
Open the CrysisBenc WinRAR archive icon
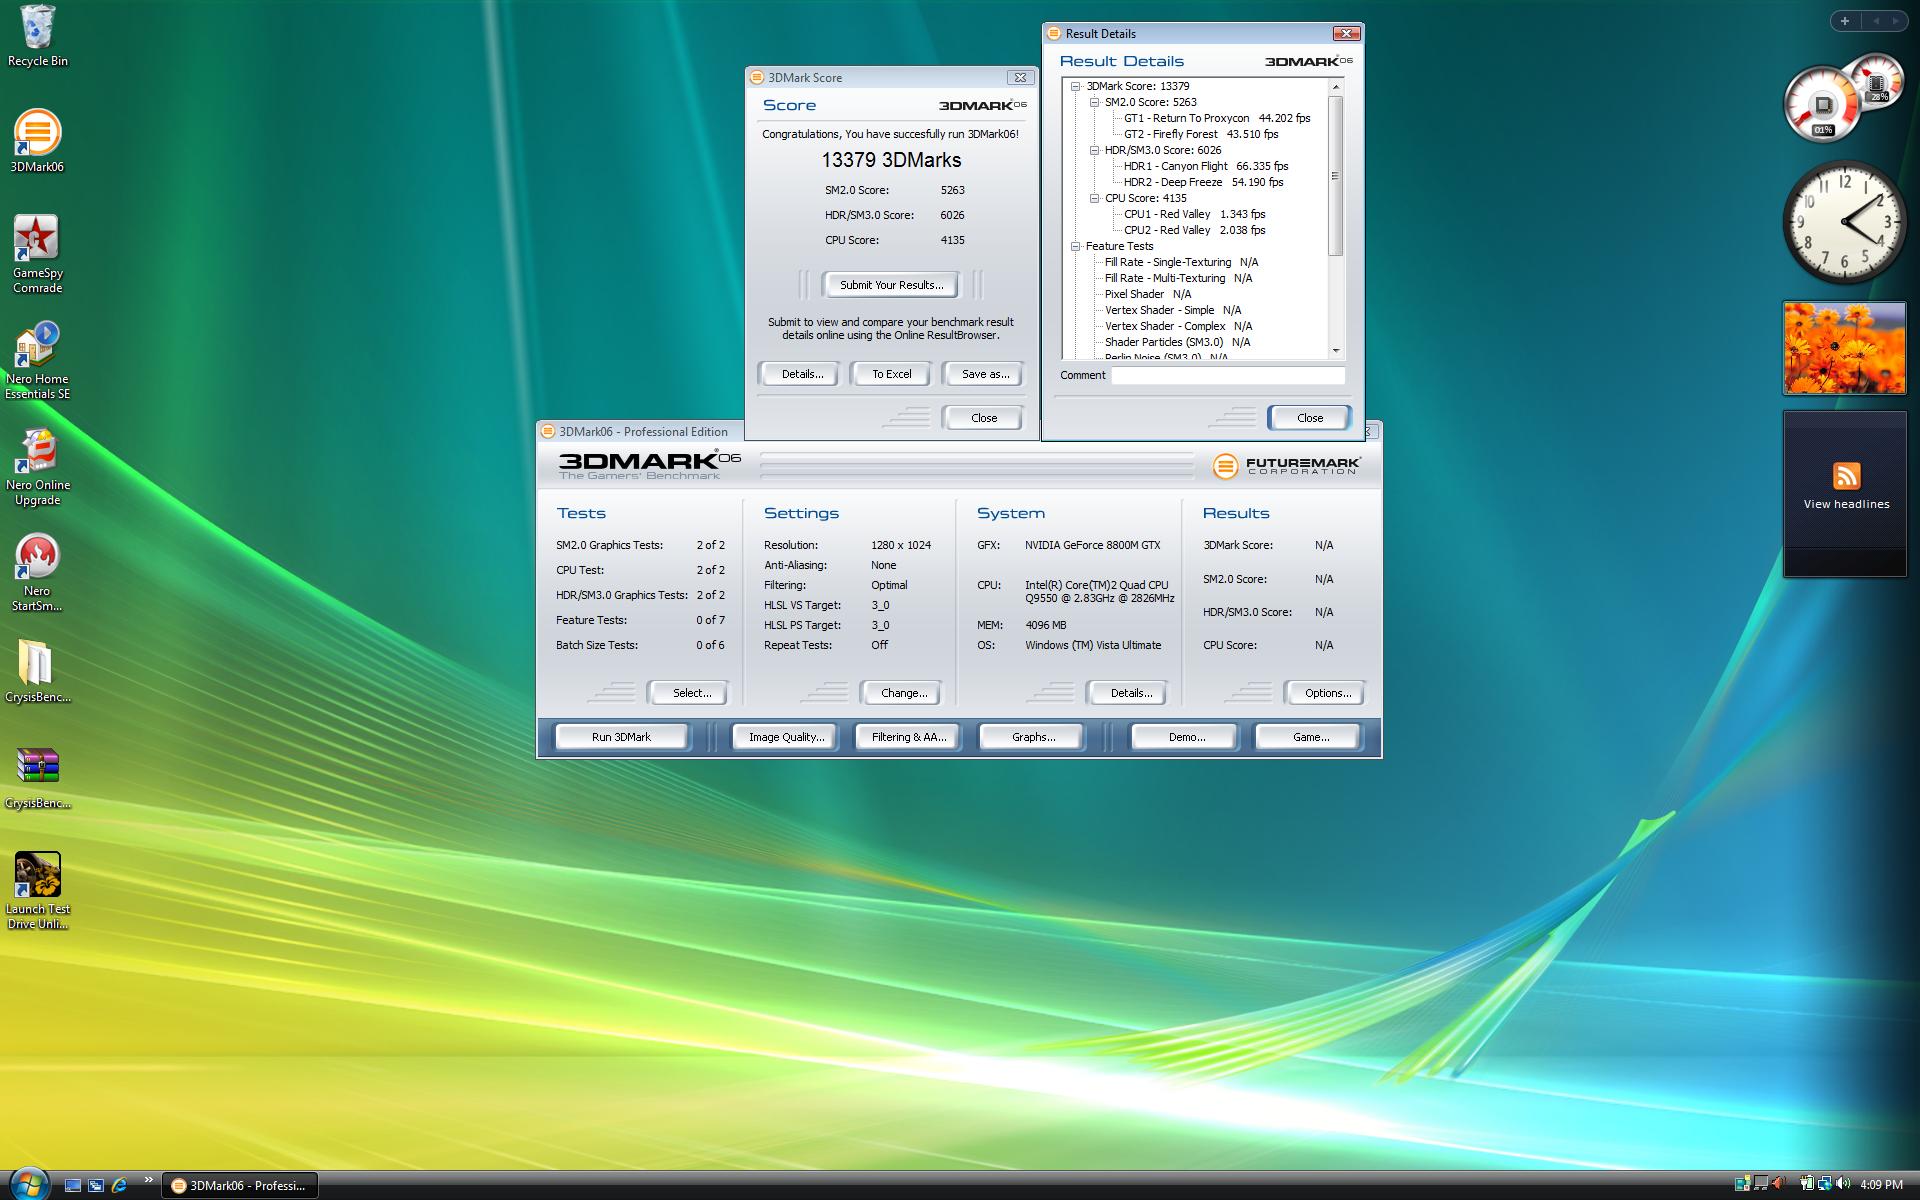tap(37, 778)
